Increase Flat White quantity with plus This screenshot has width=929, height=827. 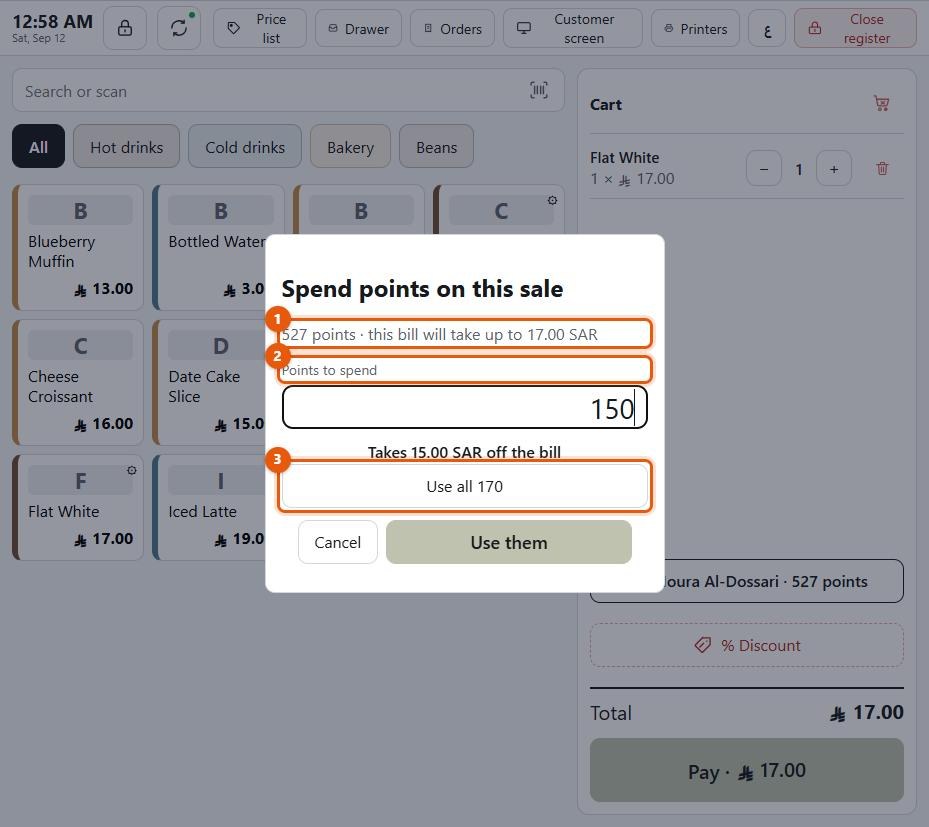tap(834, 169)
